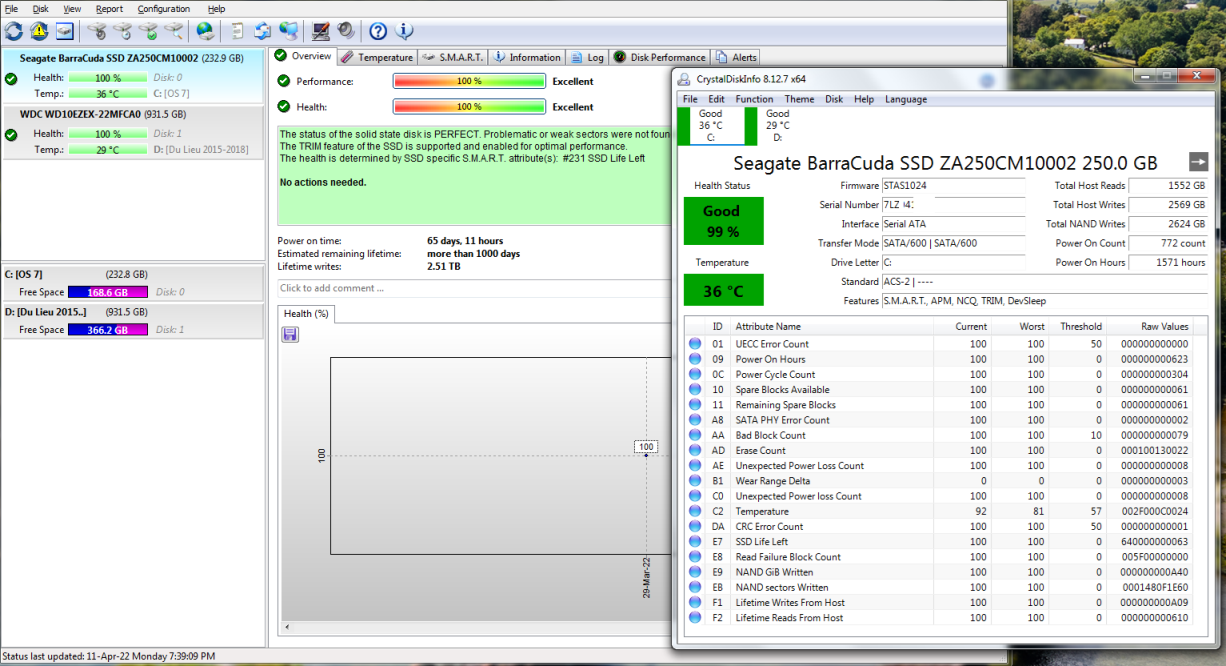Switch to the Log tab
This screenshot has width=1226, height=666.
tap(588, 57)
